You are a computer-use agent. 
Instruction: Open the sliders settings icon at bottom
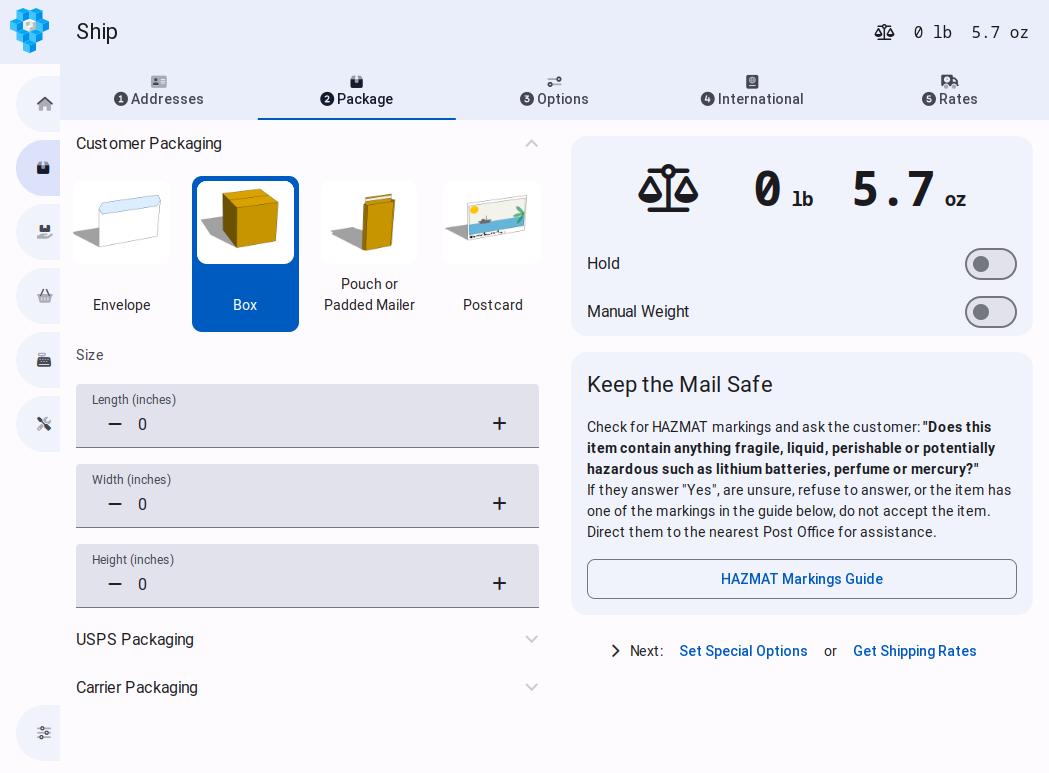coord(44,732)
